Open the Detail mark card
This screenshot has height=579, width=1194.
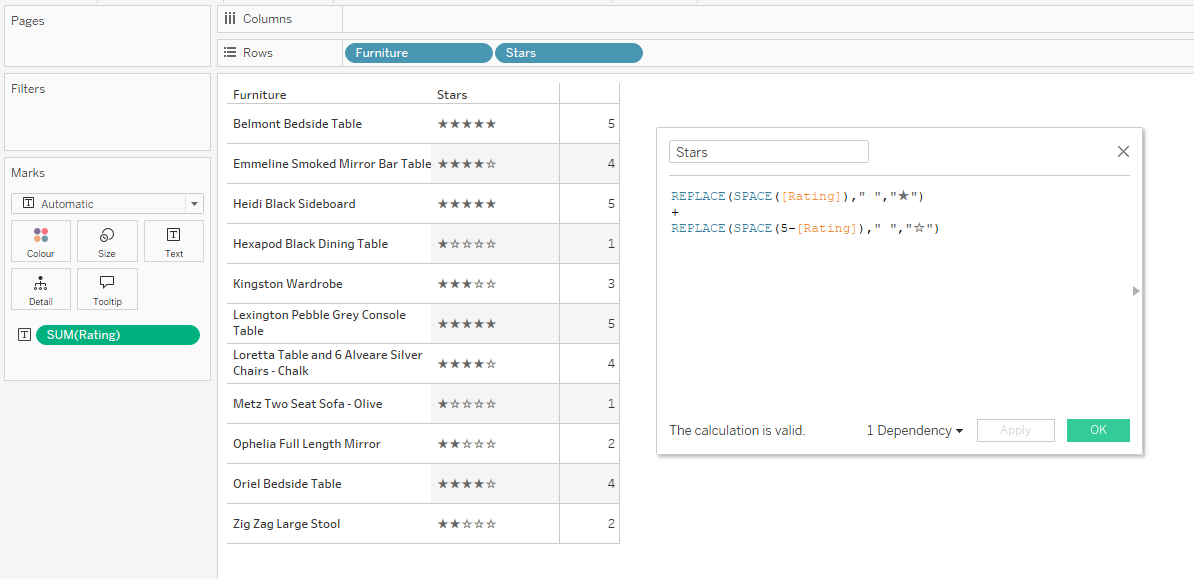point(41,289)
